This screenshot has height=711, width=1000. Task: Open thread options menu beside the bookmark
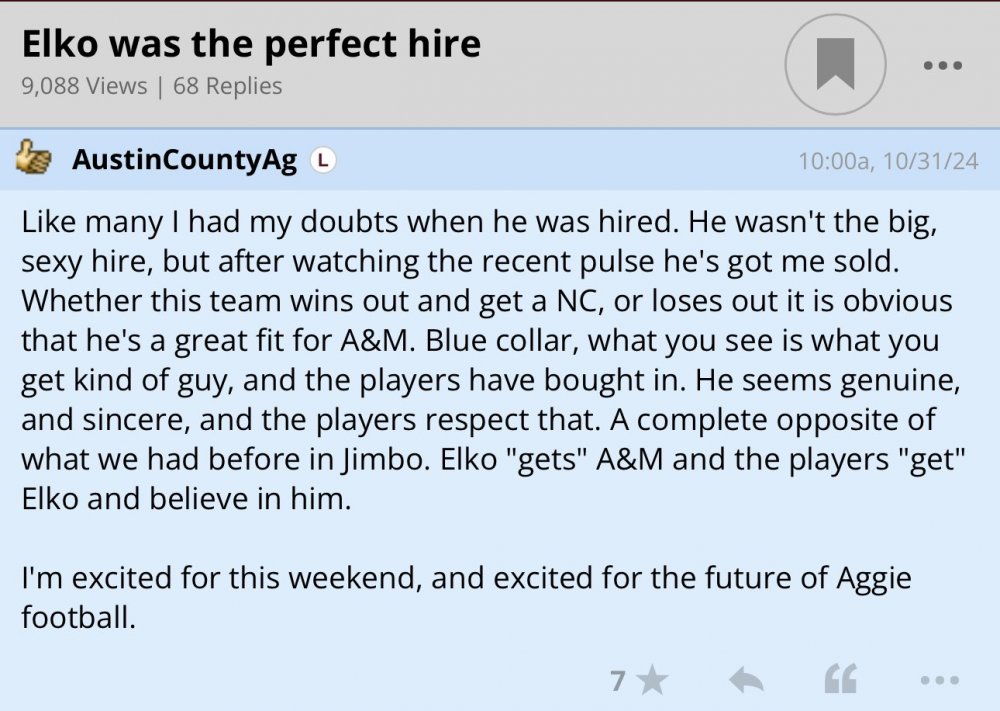coord(941,66)
